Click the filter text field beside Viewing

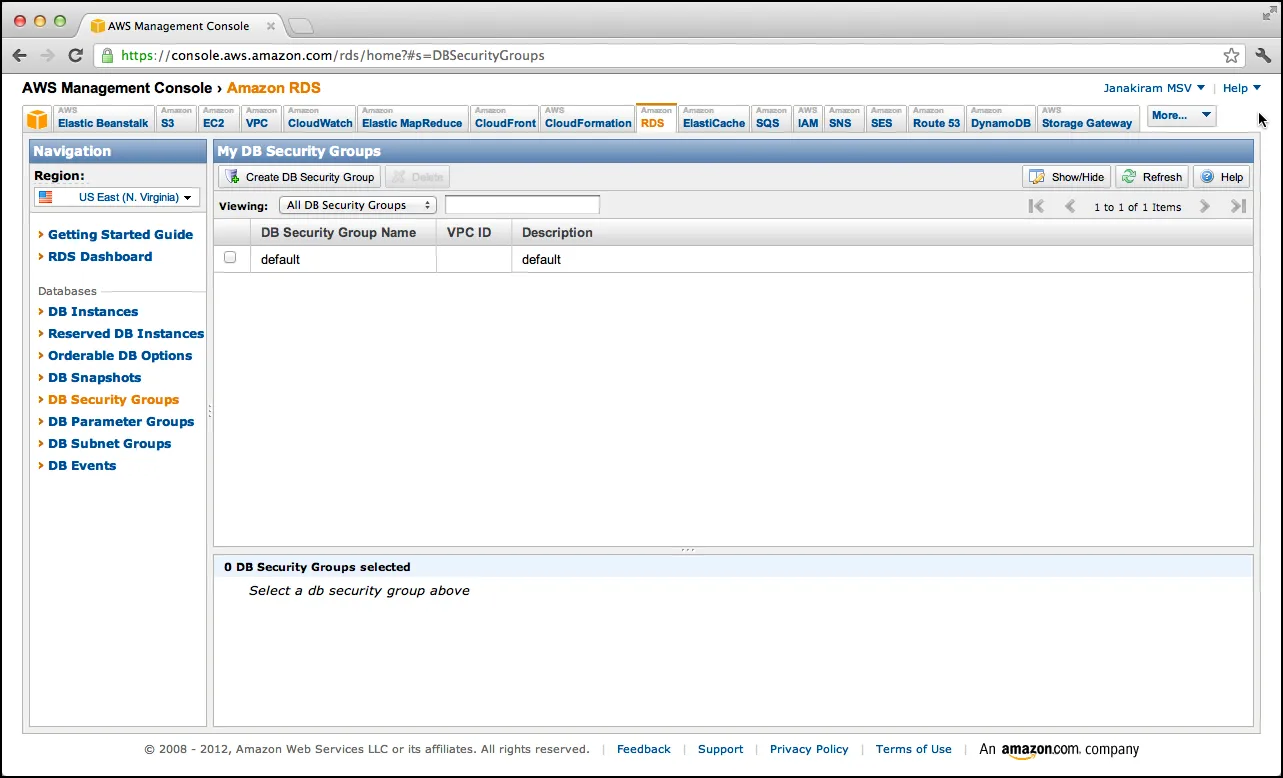pos(522,205)
